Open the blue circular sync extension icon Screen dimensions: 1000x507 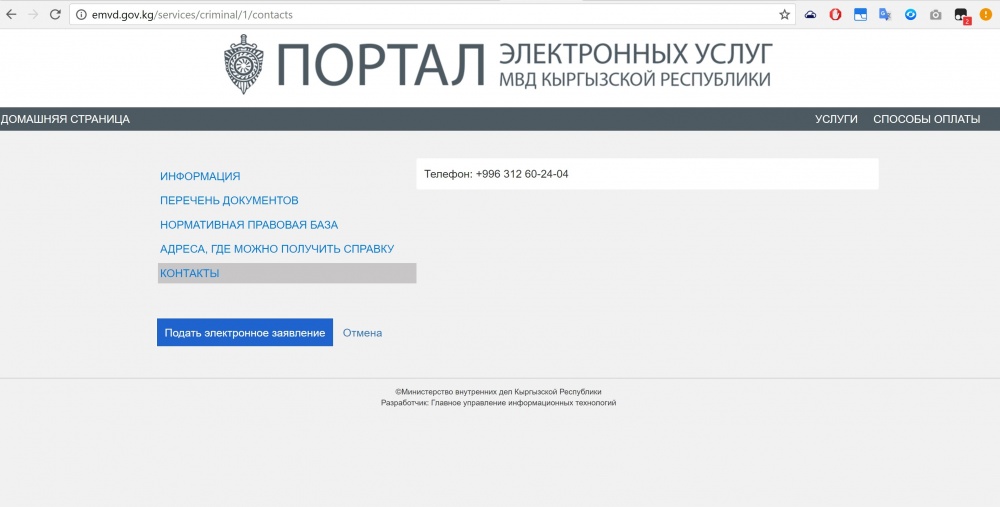(x=911, y=15)
